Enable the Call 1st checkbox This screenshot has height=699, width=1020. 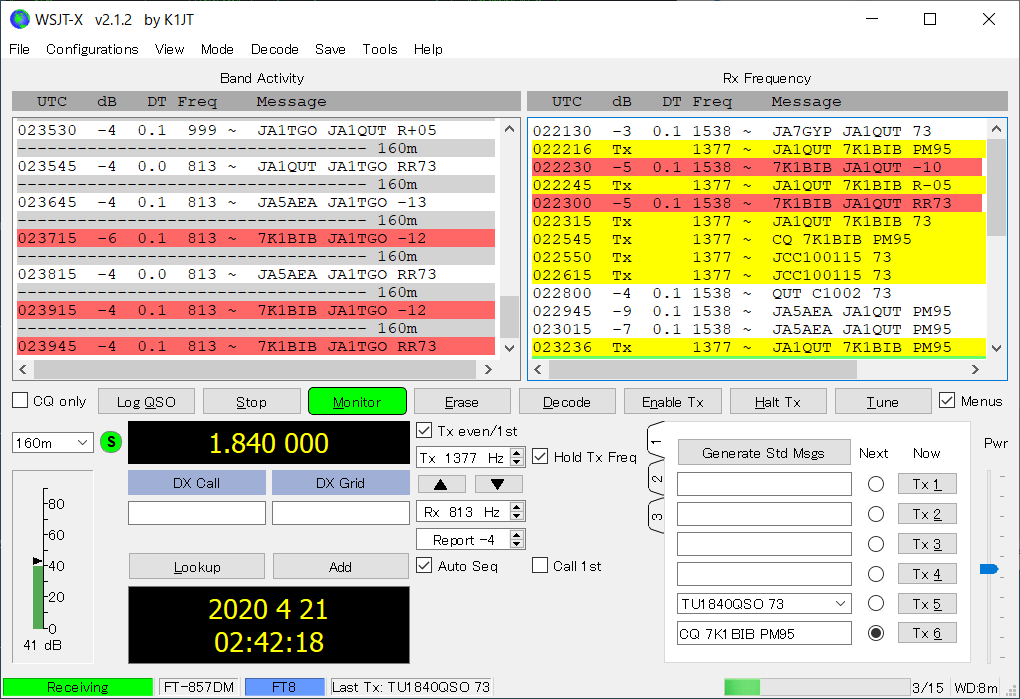pos(540,566)
